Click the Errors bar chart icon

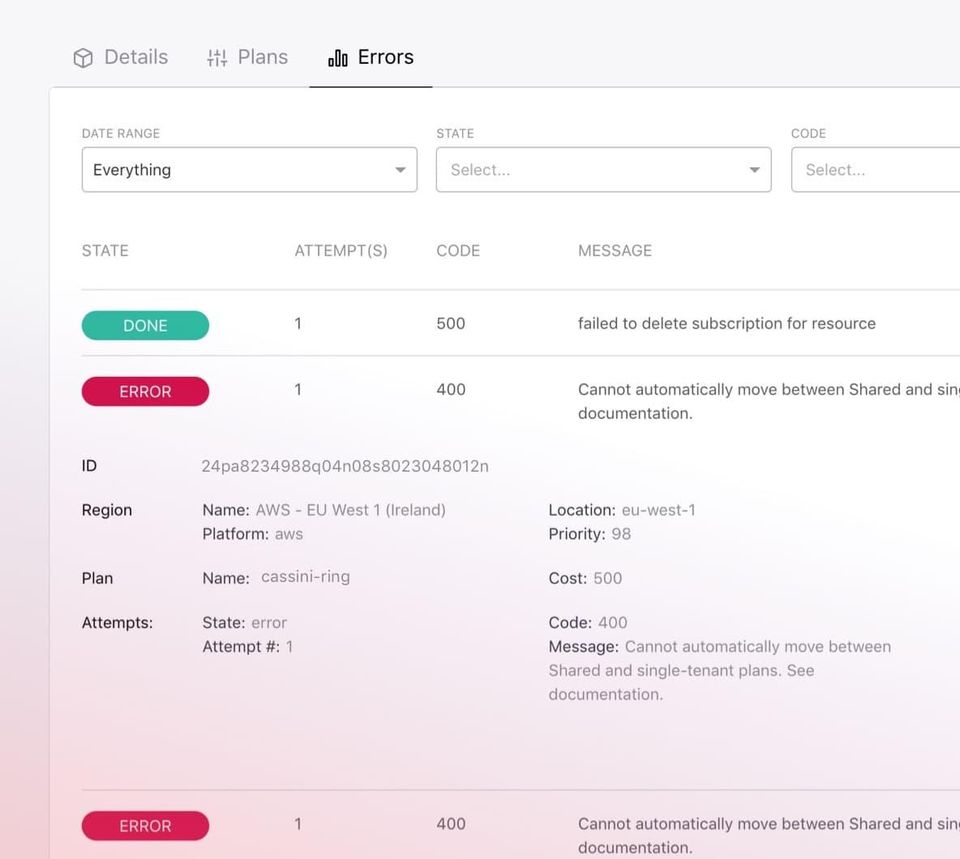pos(338,58)
